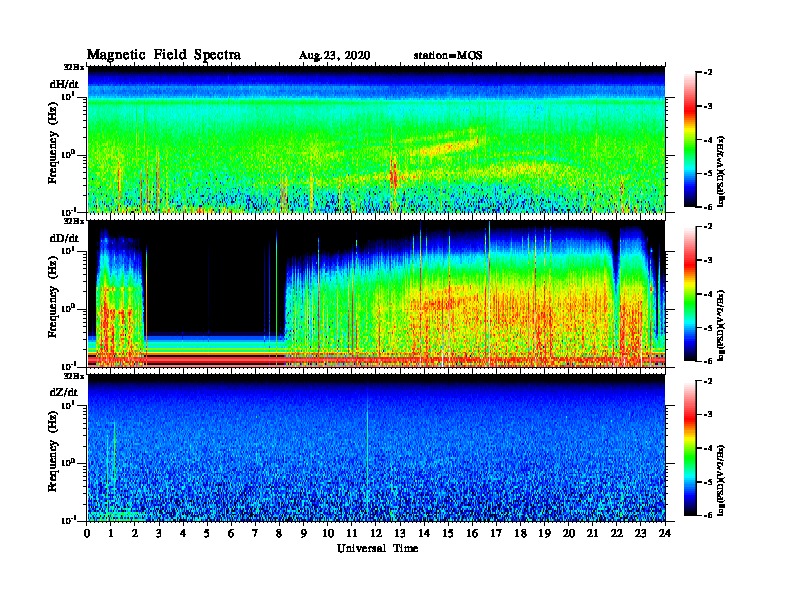The width and height of the screenshot is (792, 612).
Task: Click the 10^0 frequency tick of dZ/dt panel
Action: click(67, 463)
